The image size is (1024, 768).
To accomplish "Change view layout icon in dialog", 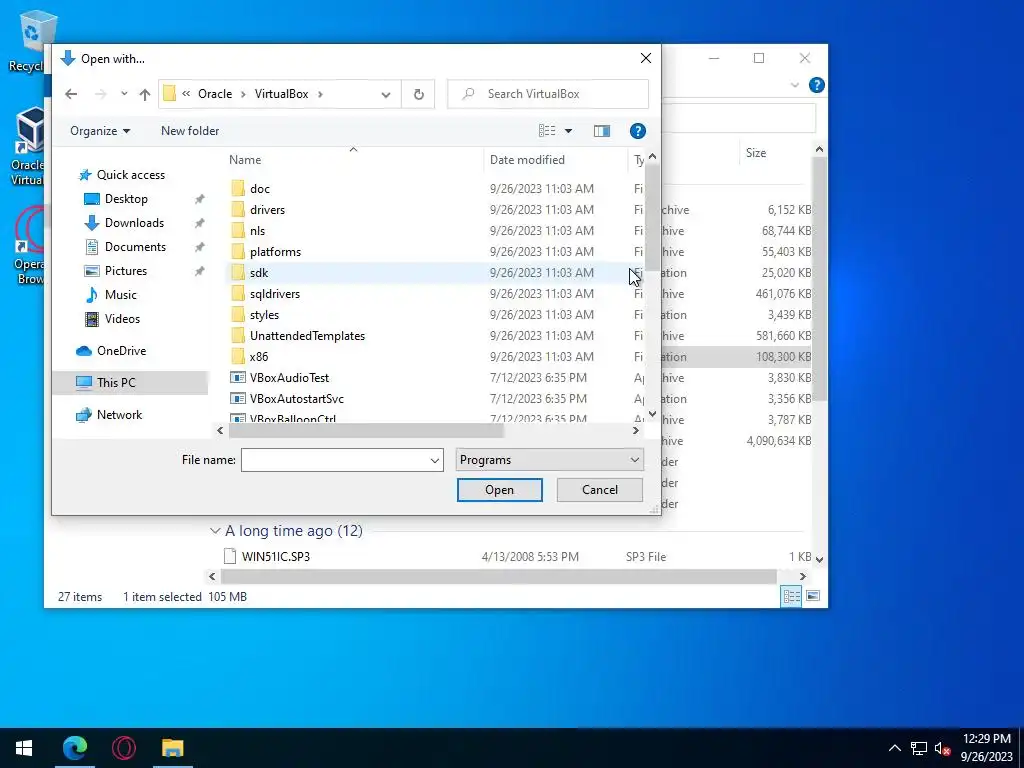I will 547,131.
